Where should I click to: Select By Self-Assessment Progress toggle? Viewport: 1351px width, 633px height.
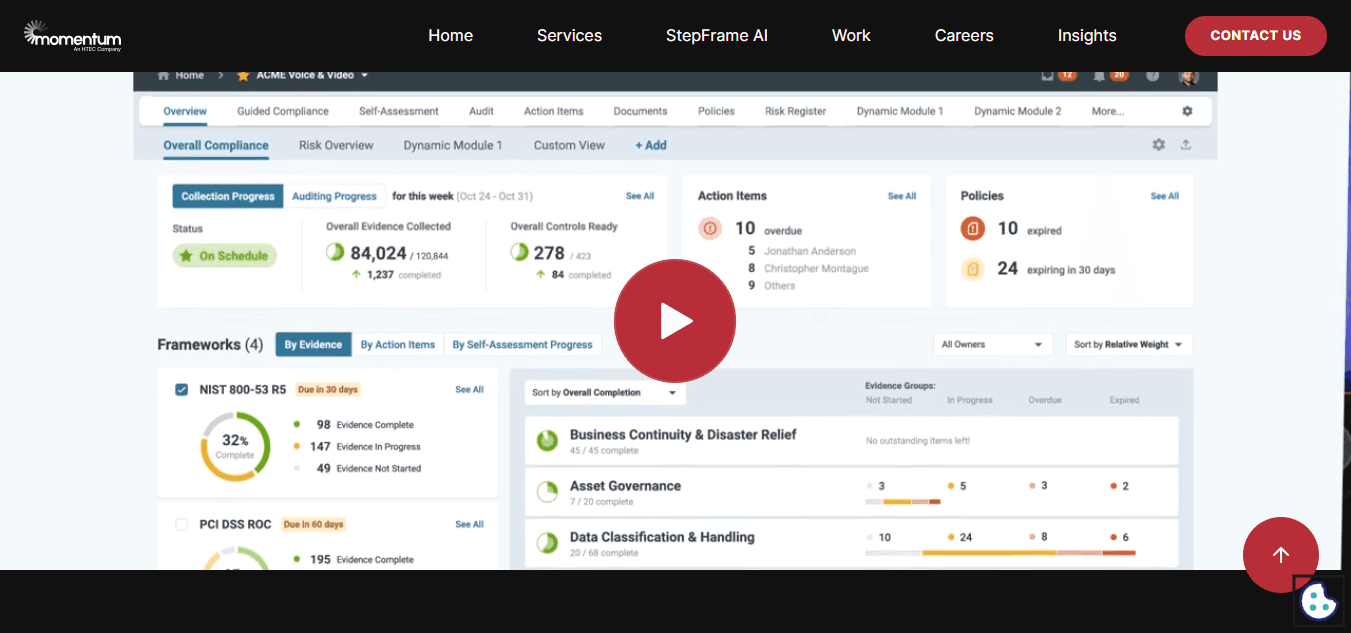click(x=522, y=345)
